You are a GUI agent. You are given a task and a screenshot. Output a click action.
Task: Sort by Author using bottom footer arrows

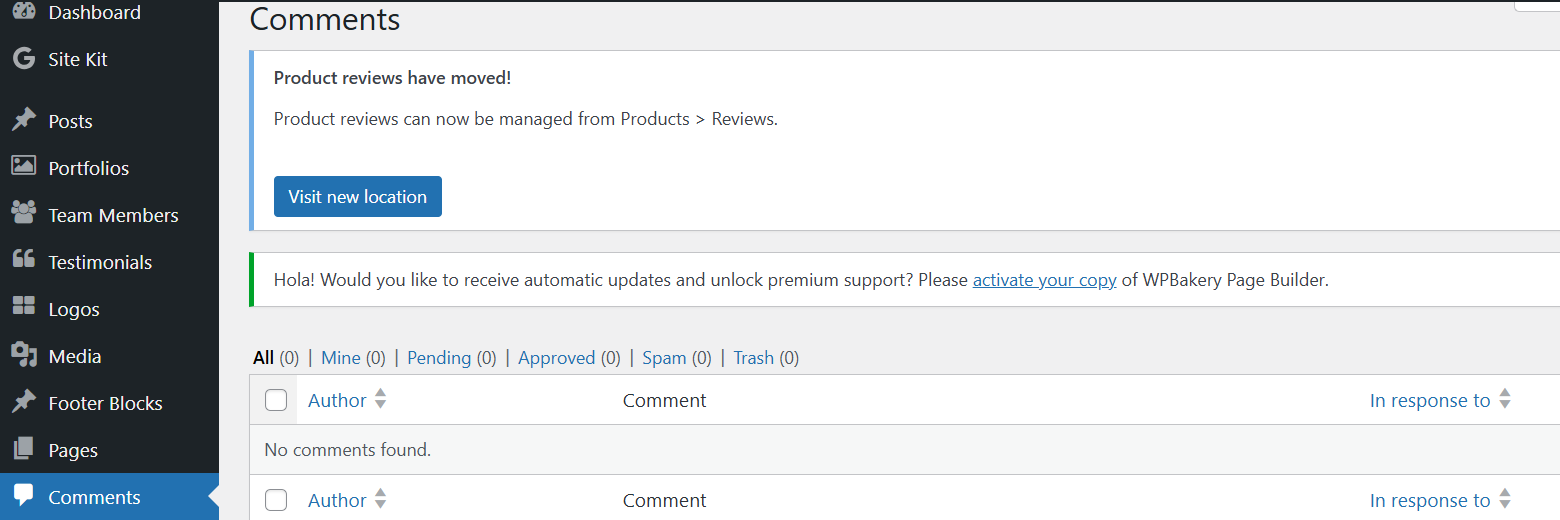(380, 500)
